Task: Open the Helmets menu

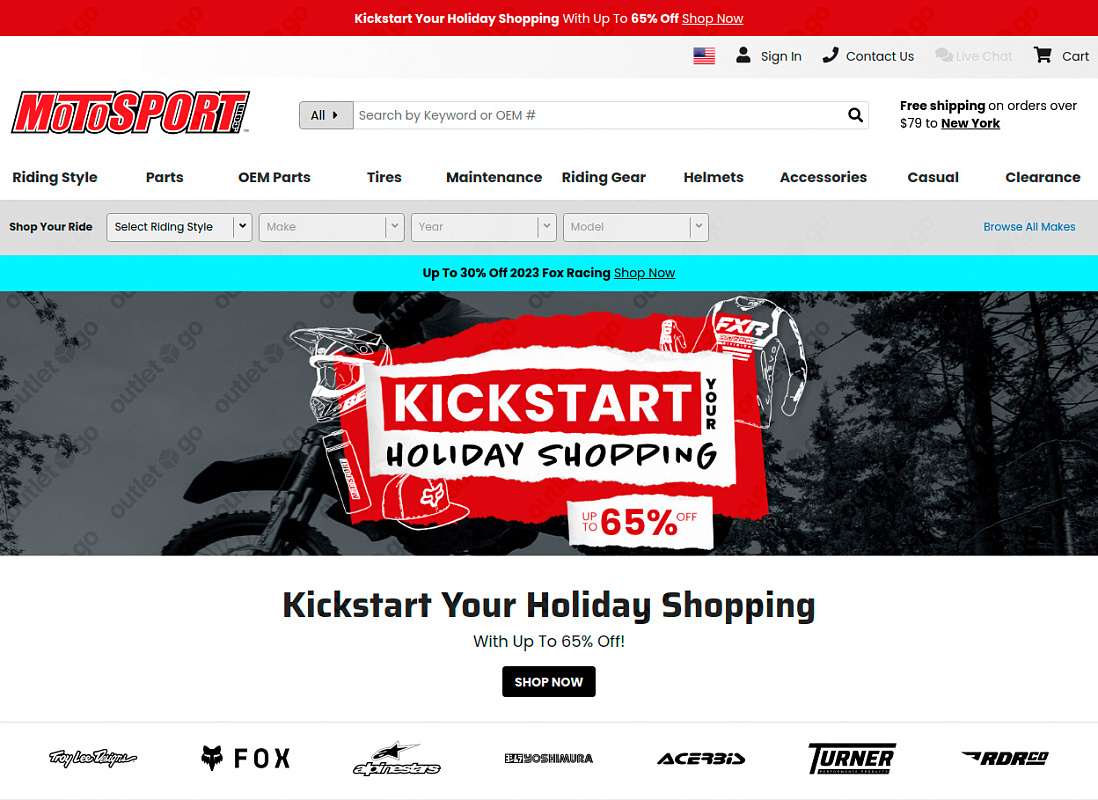Action: click(713, 177)
